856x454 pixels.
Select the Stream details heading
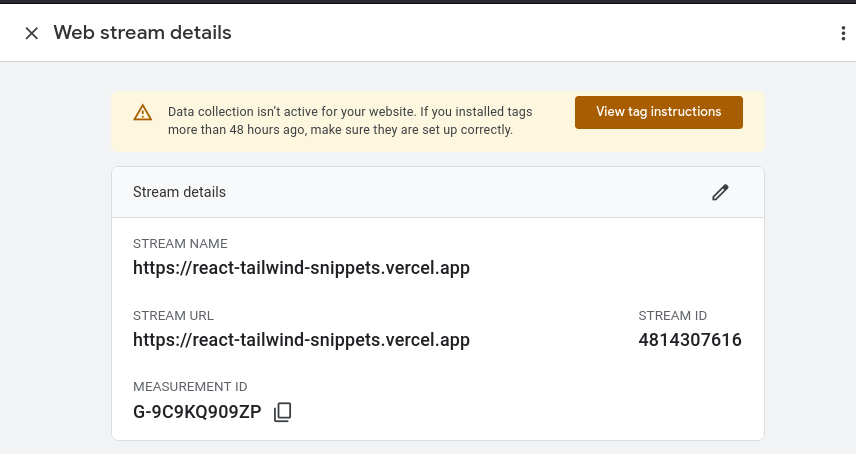point(180,192)
